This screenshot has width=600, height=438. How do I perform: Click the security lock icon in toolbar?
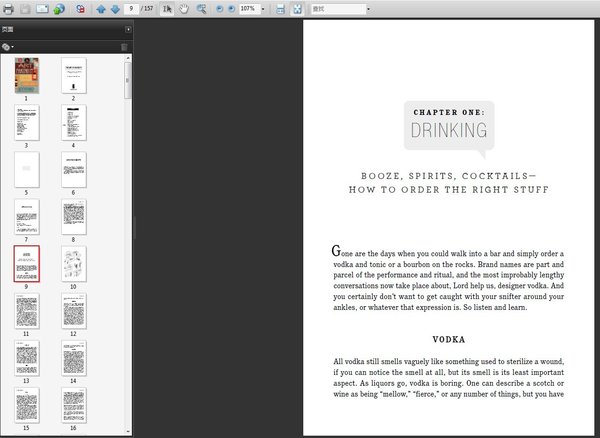[80, 9]
